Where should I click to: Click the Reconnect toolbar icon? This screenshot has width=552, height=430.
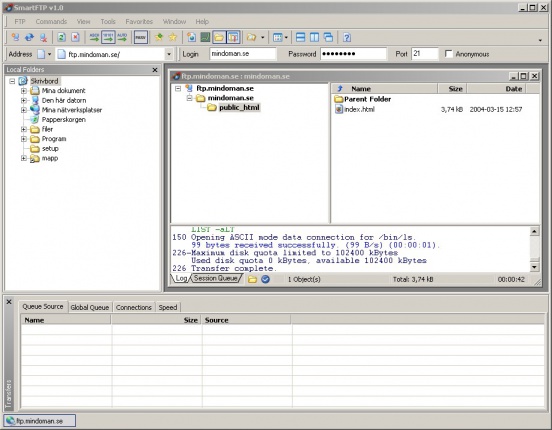coord(29,37)
